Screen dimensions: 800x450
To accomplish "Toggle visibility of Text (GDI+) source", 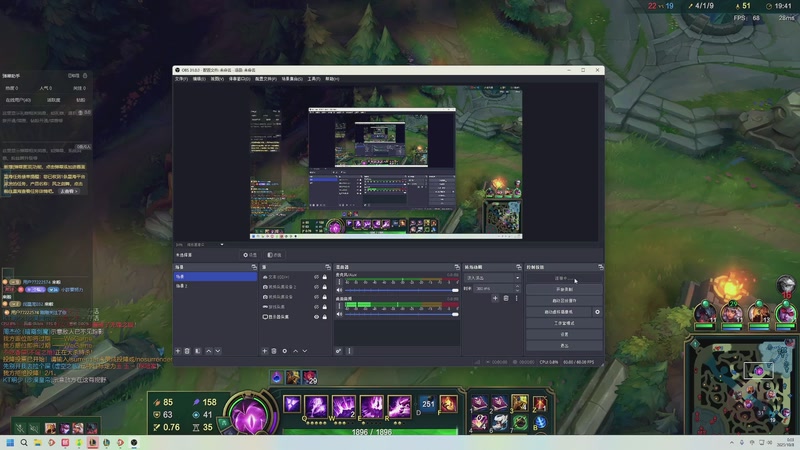I will tap(316, 277).
